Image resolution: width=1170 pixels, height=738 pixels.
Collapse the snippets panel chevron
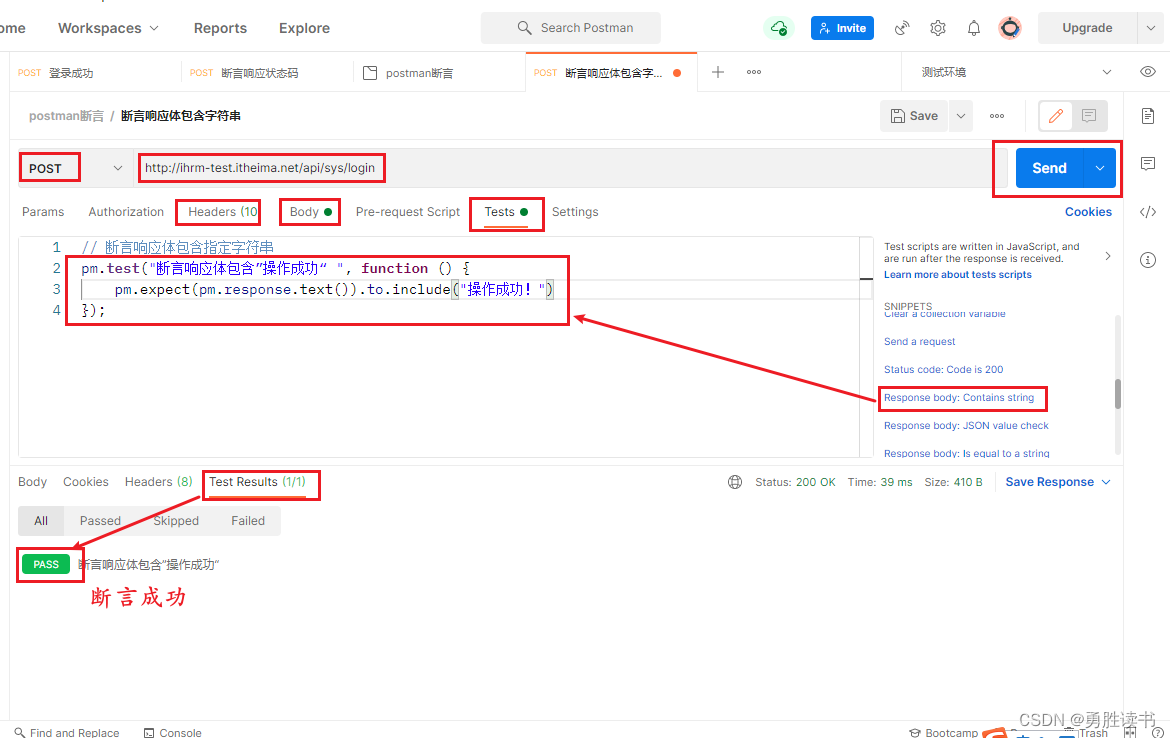[x=1108, y=256]
